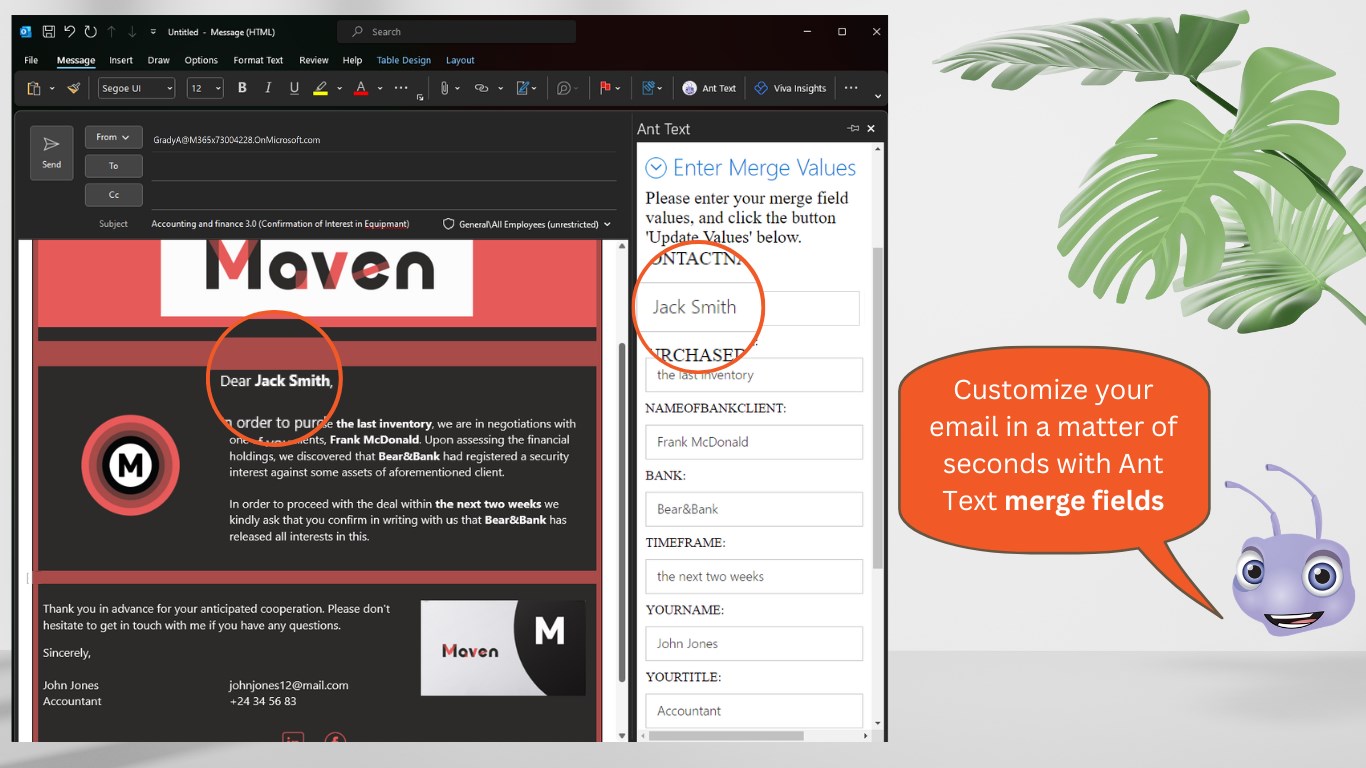1366x768 pixels.
Task: Open the General\All Employees sensitivity dropdown
Action: click(x=527, y=224)
